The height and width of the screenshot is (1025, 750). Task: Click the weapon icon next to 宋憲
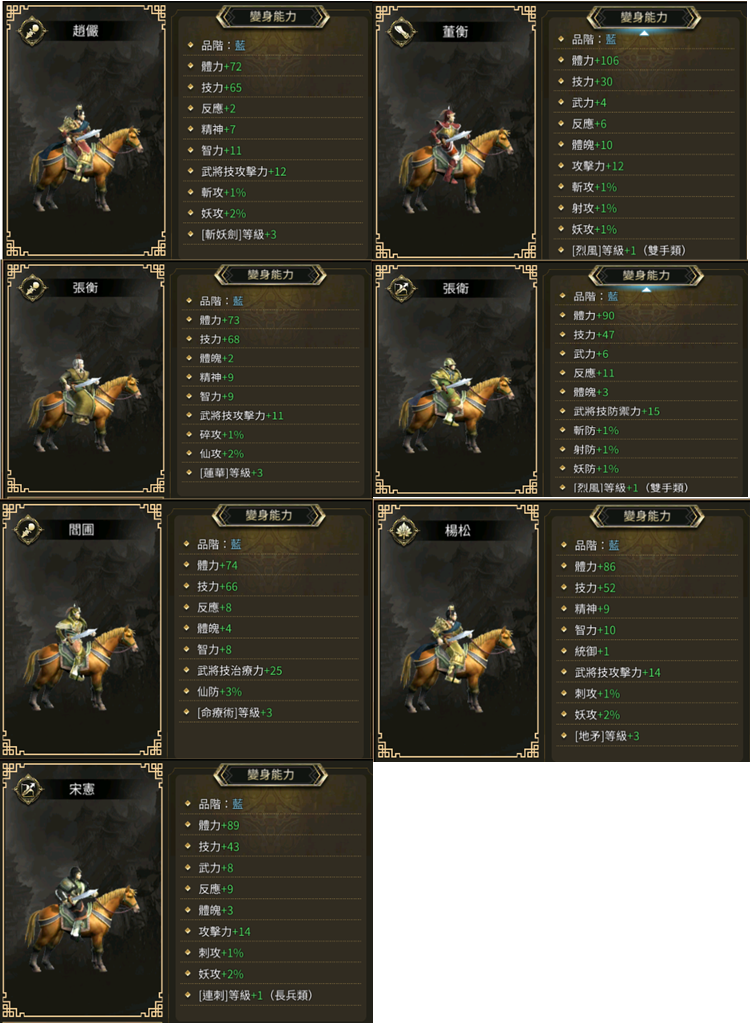point(29,789)
